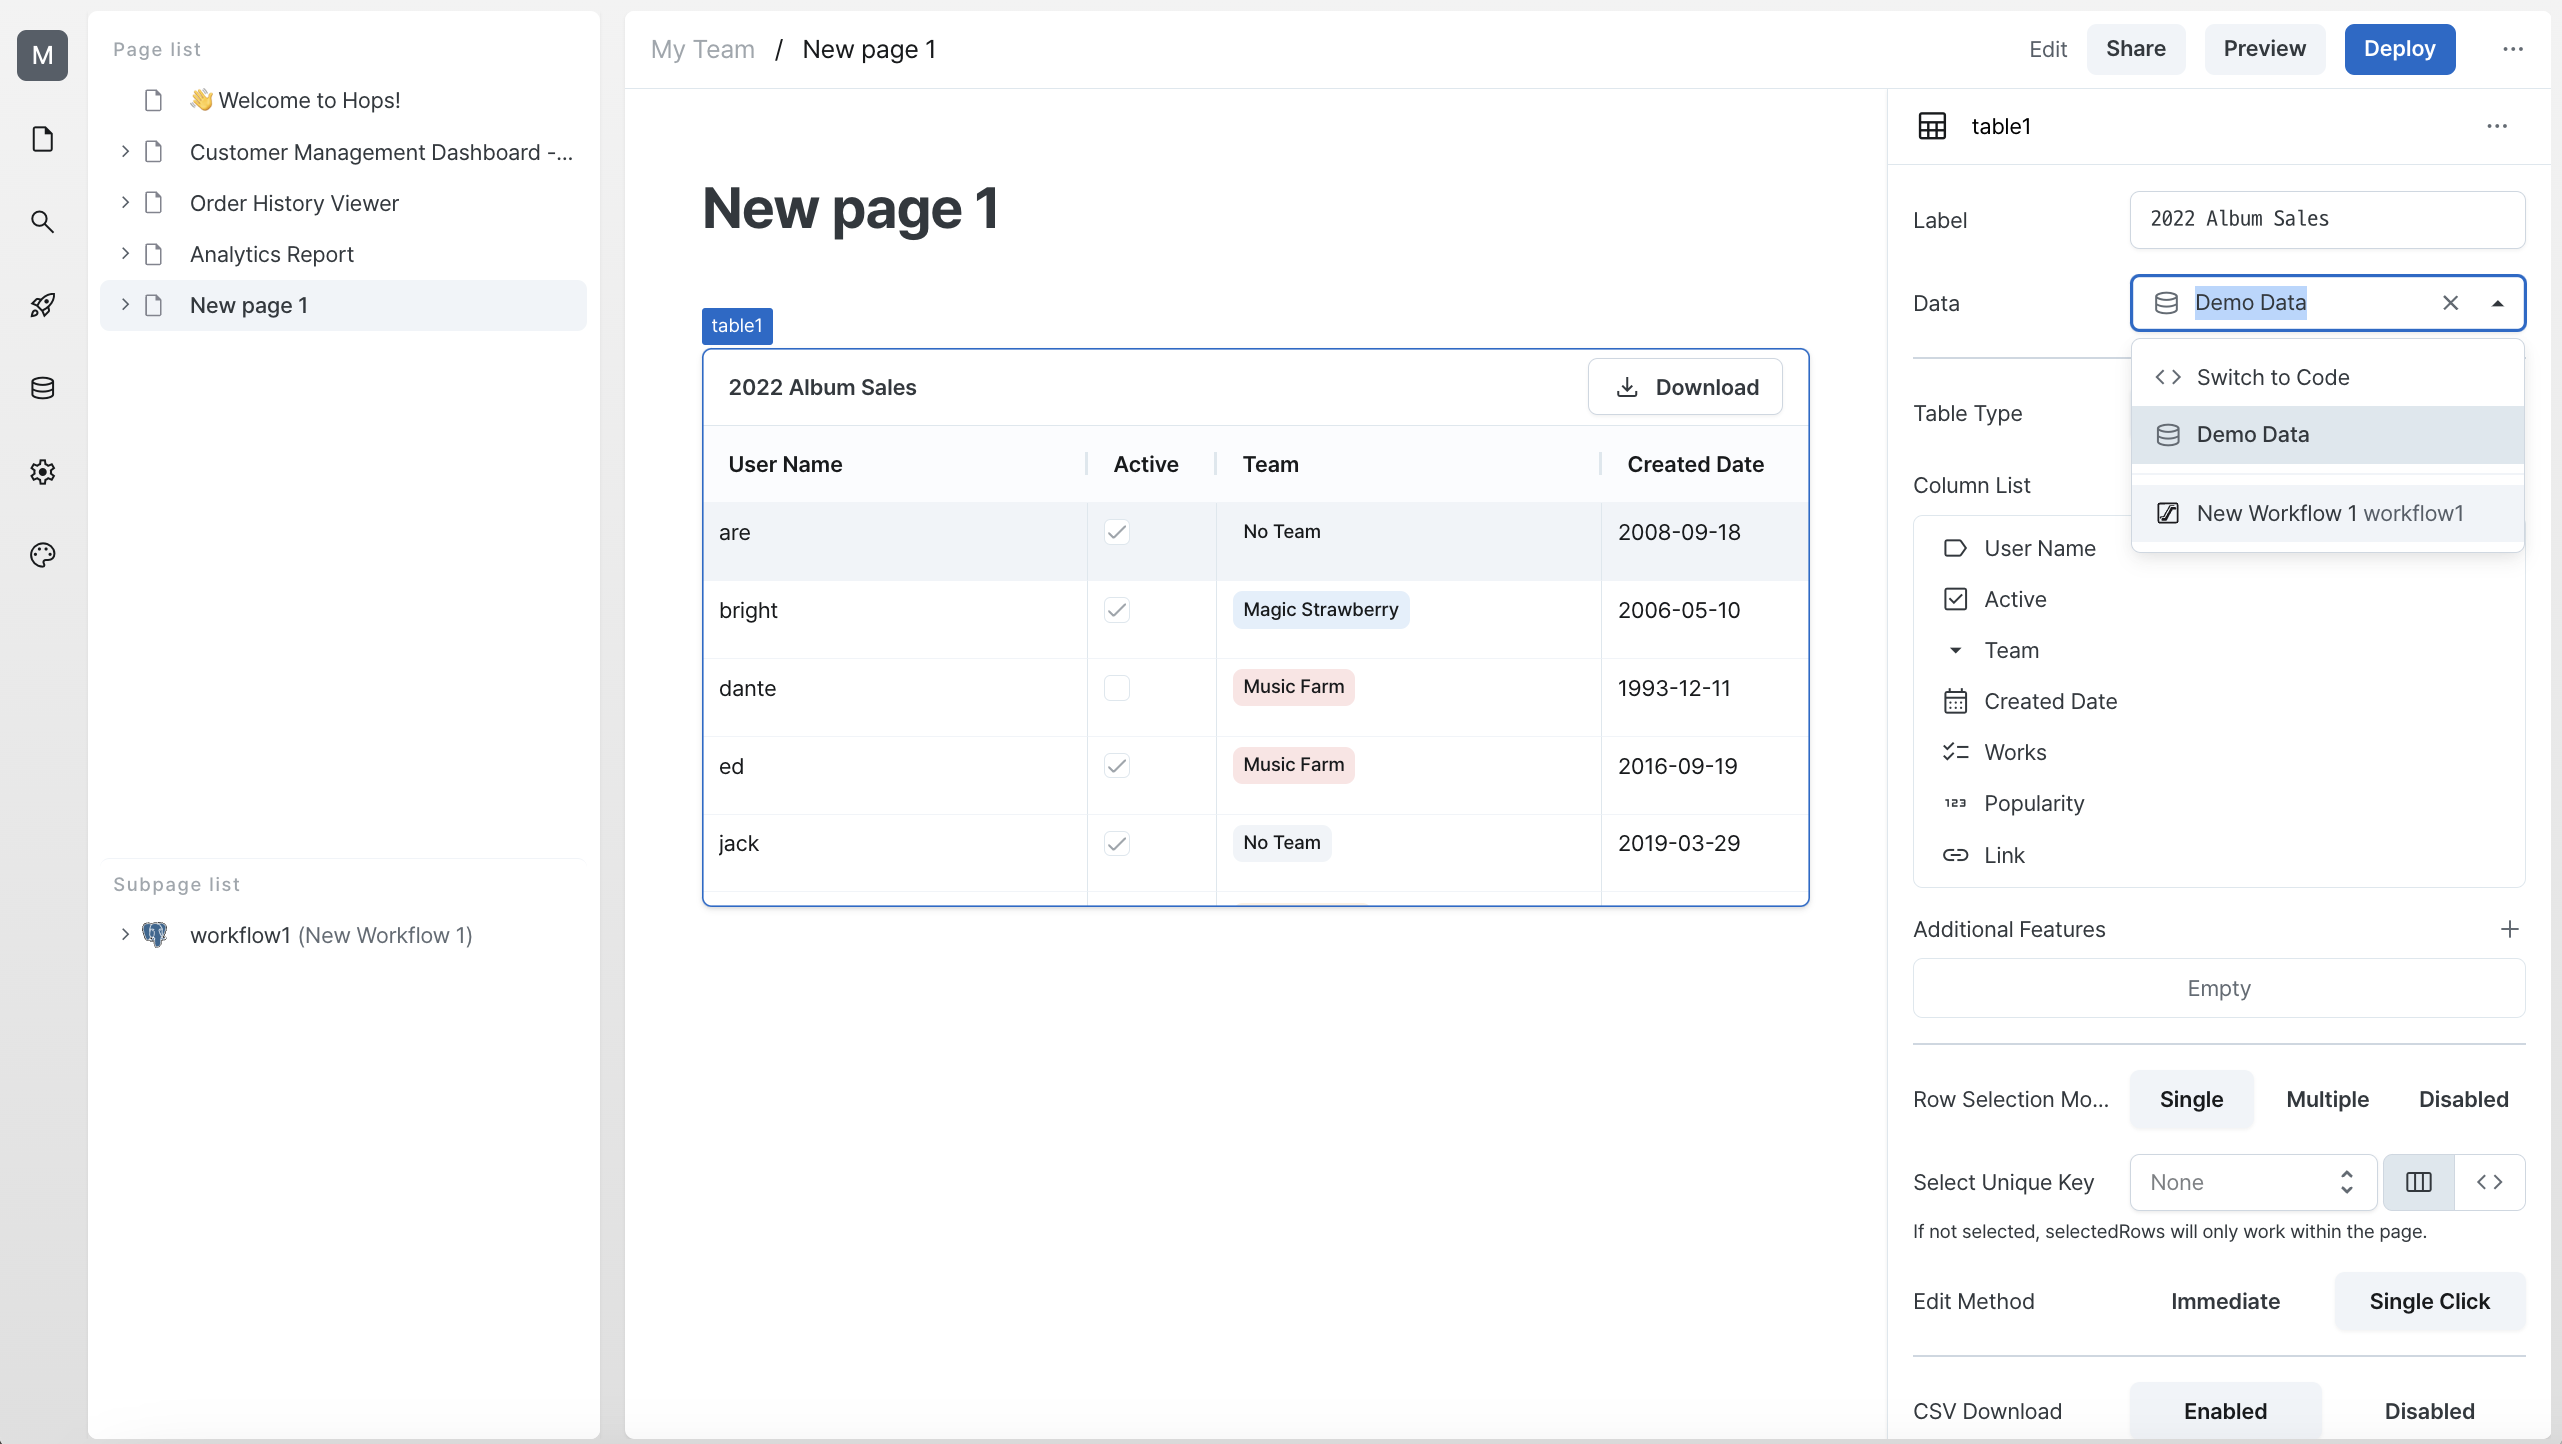
Task: Open the Select Unique Key dropdown
Action: 2252,1182
